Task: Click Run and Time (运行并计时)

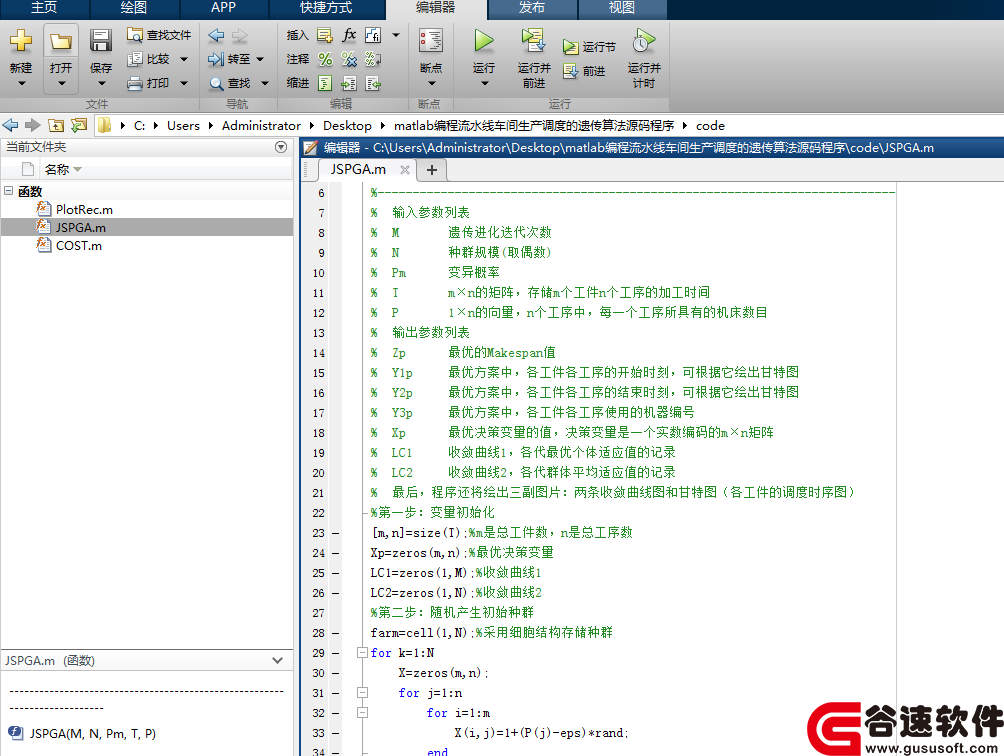Action: coord(644,58)
